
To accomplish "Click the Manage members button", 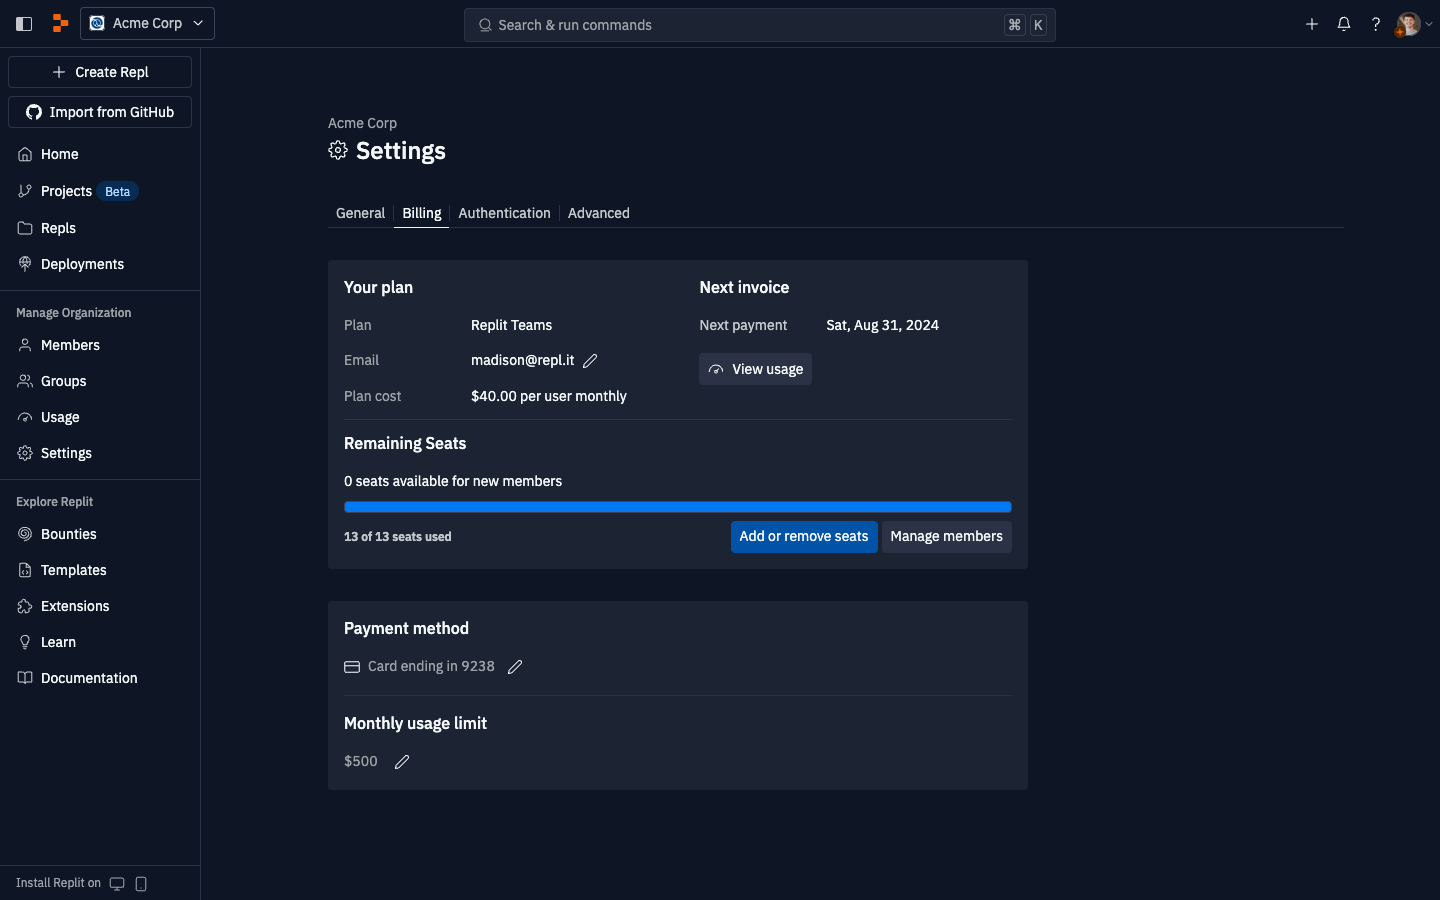I will click(946, 537).
